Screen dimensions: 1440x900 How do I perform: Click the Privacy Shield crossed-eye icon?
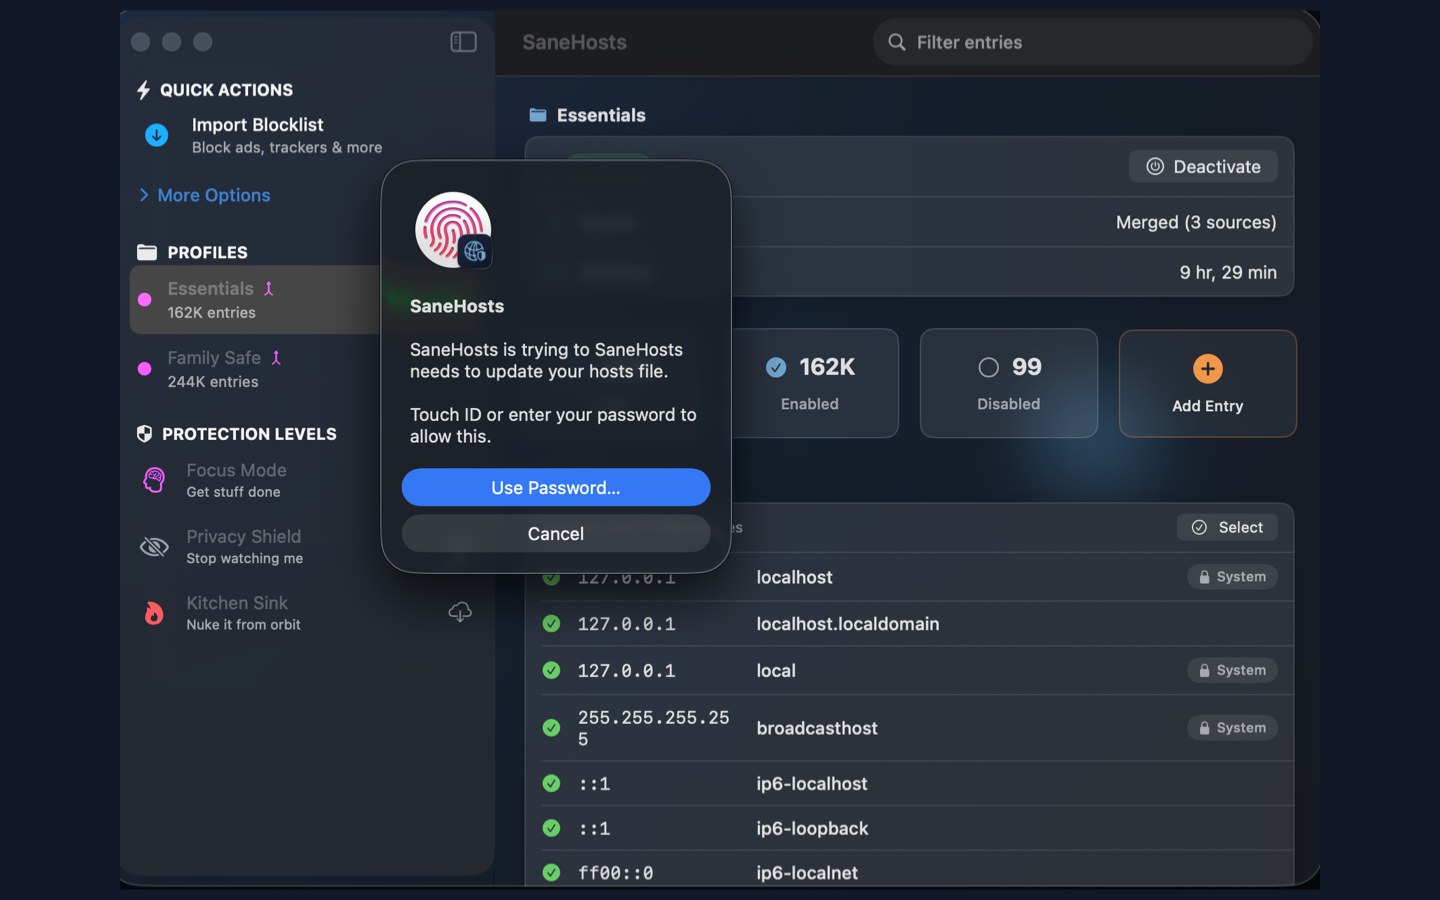154,547
